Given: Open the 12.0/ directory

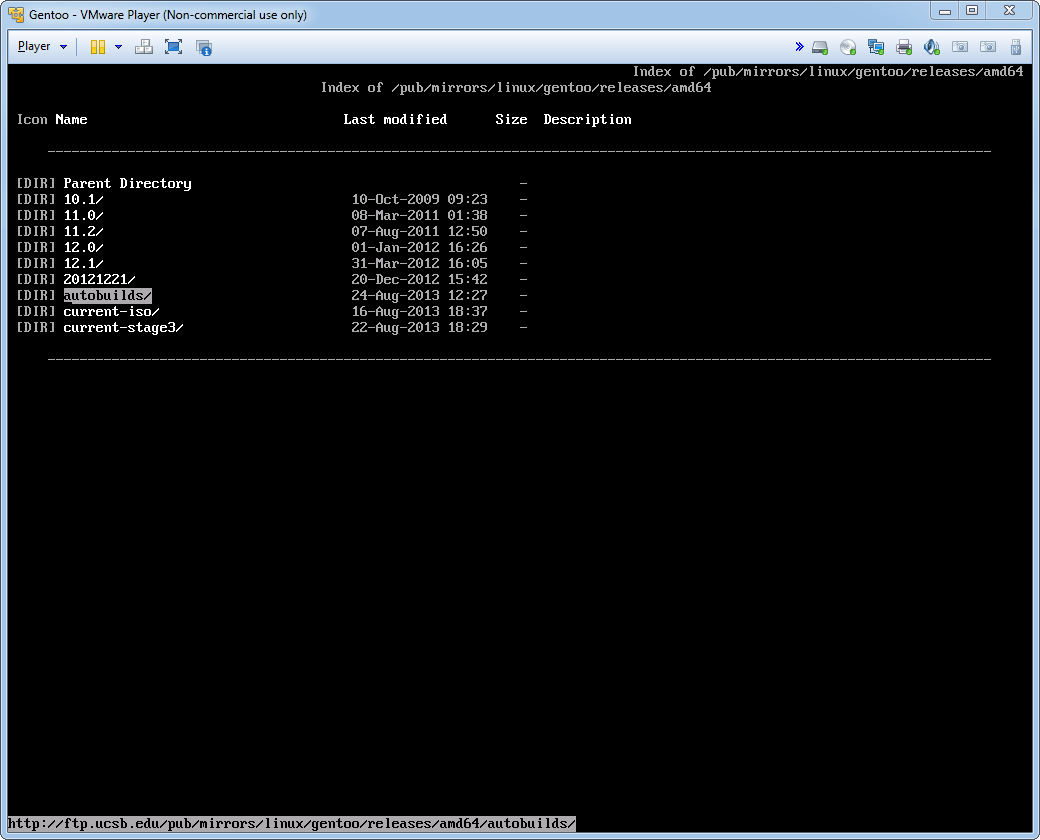Looking at the screenshot, I should (84, 247).
